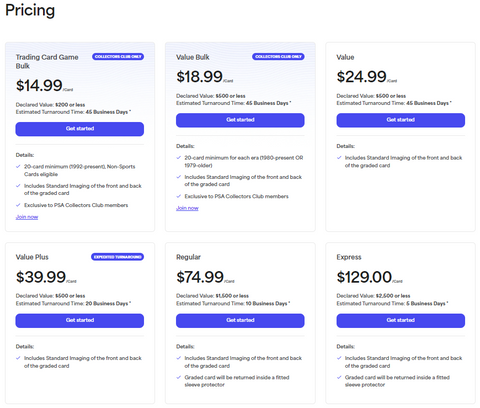Image resolution: width=480 pixels, height=408 pixels.
Task: Click the $14.99 price text
Action: click(39, 85)
